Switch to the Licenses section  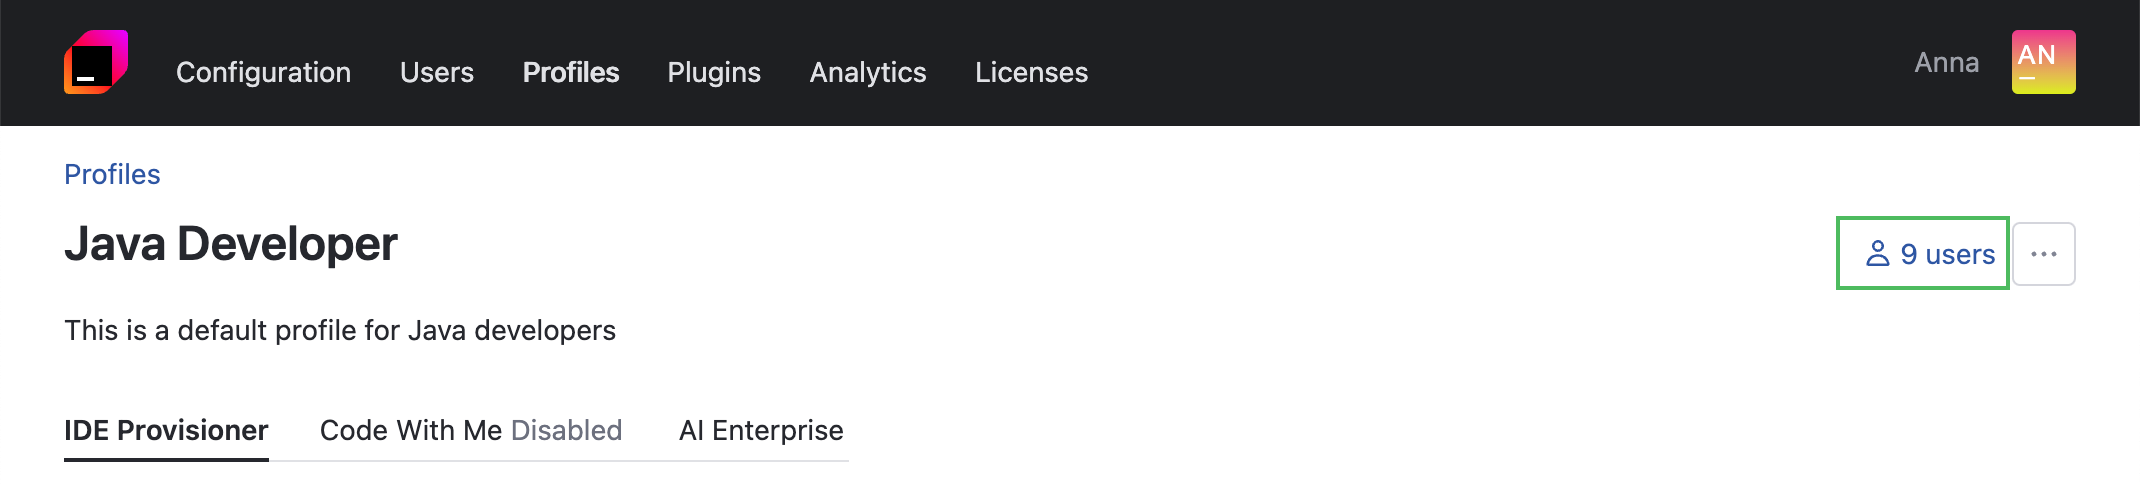tap(1031, 72)
